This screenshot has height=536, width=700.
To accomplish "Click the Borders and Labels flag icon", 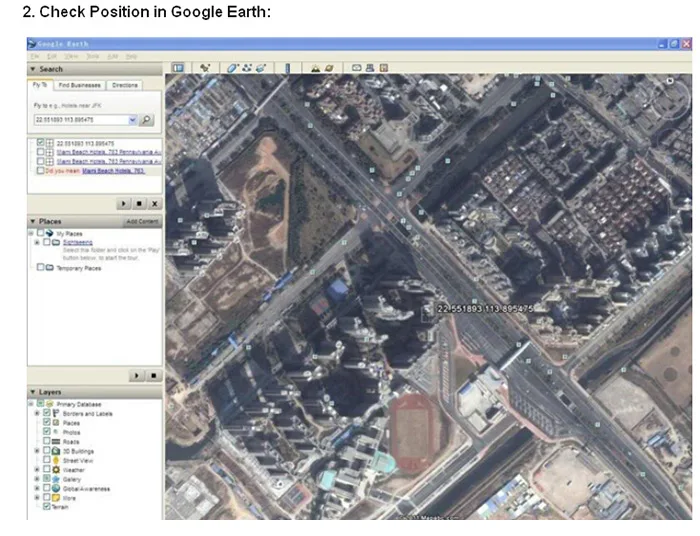I will (56, 413).
